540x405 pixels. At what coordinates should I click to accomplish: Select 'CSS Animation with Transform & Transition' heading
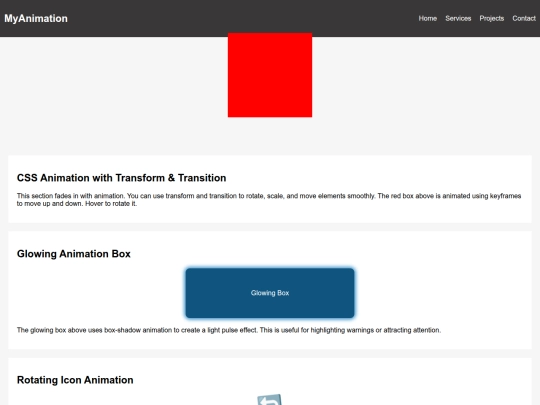pos(122,178)
